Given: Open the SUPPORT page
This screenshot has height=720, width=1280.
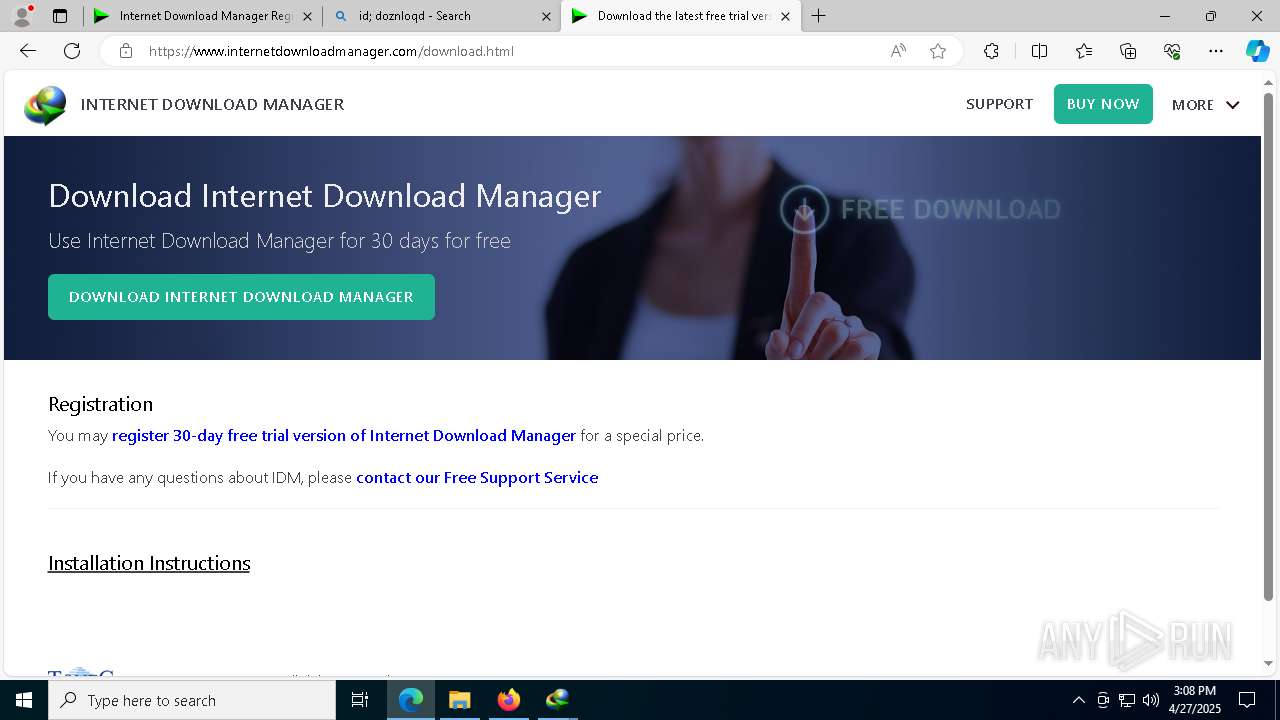Looking at the screenshot, I should tap(999, 104).
